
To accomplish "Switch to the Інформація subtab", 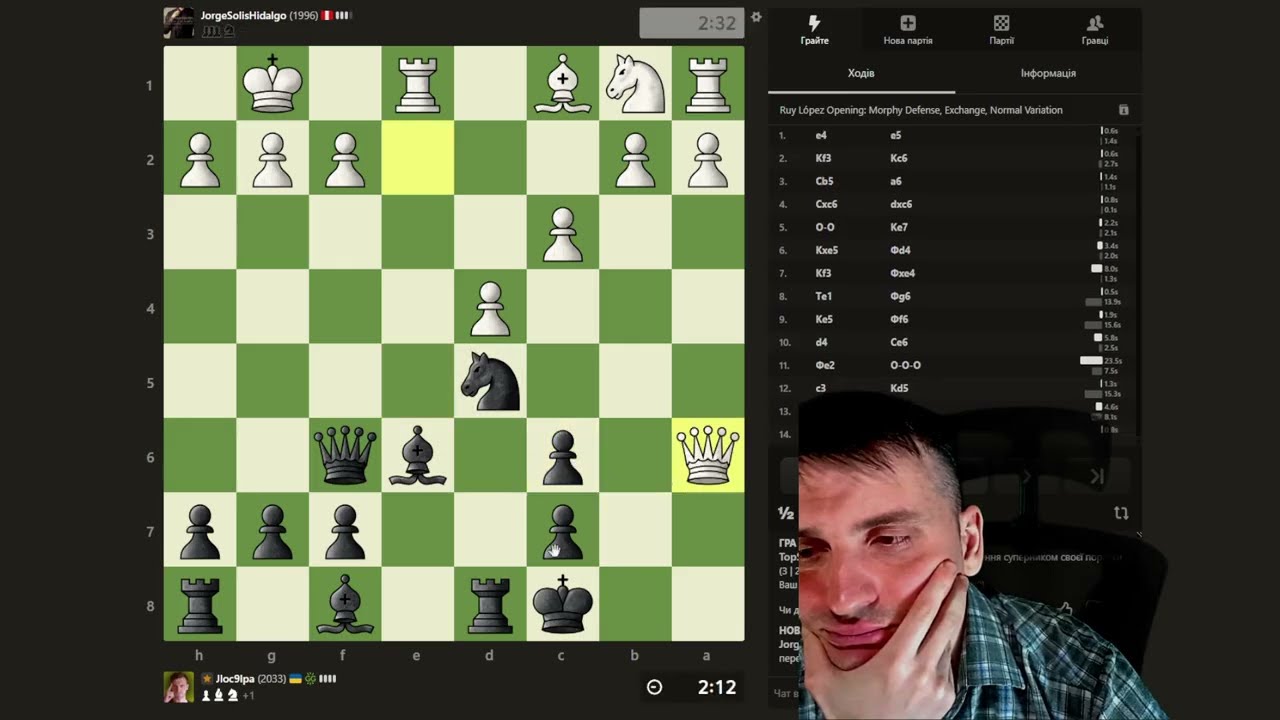I will tap(1048, 74).
